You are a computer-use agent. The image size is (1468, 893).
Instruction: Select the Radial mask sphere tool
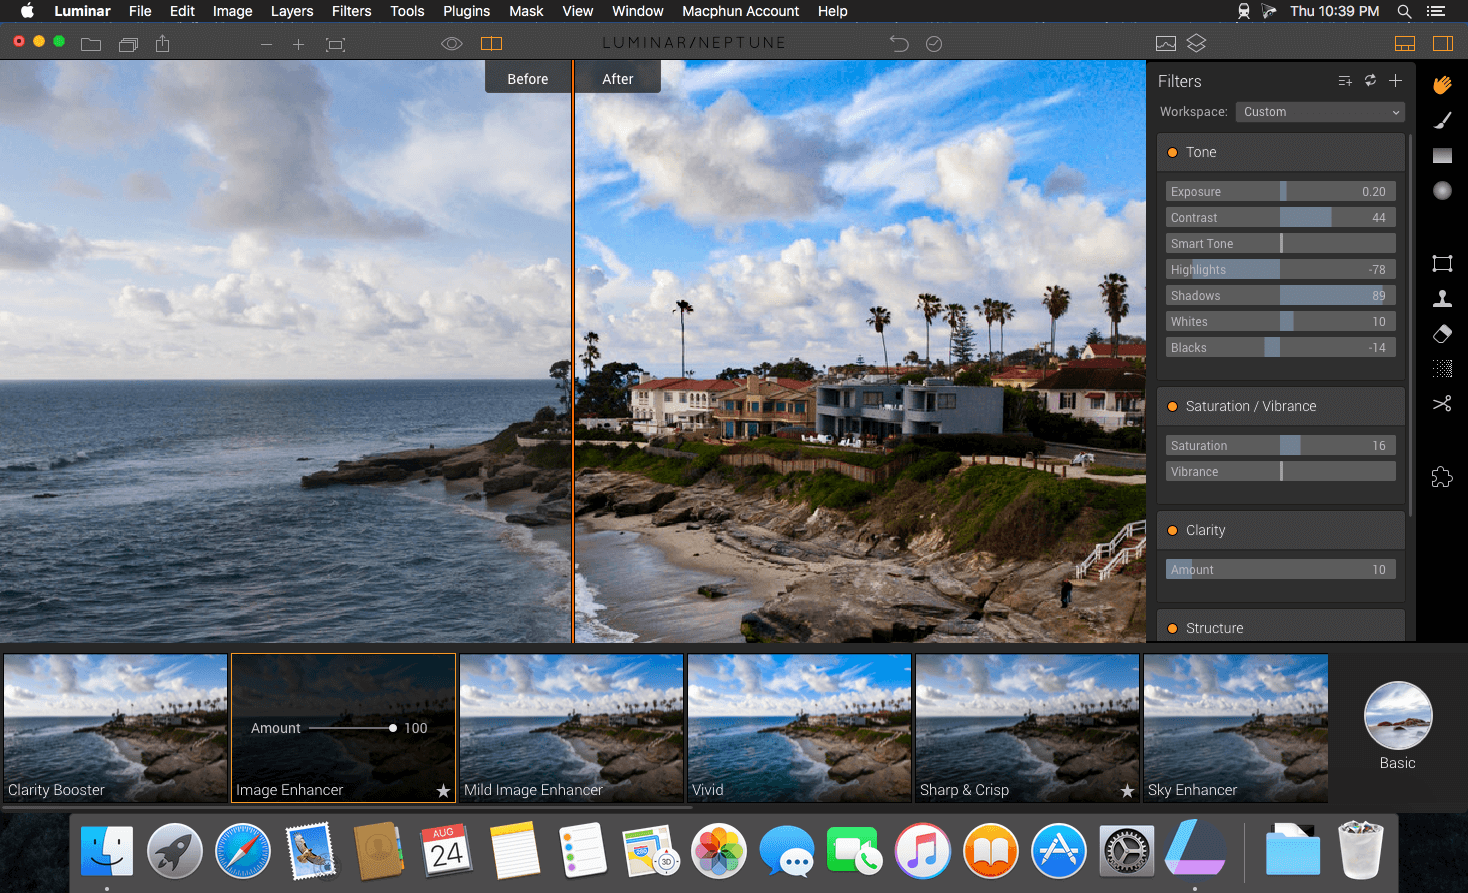pyautogui.click(x=1442, y=190)
